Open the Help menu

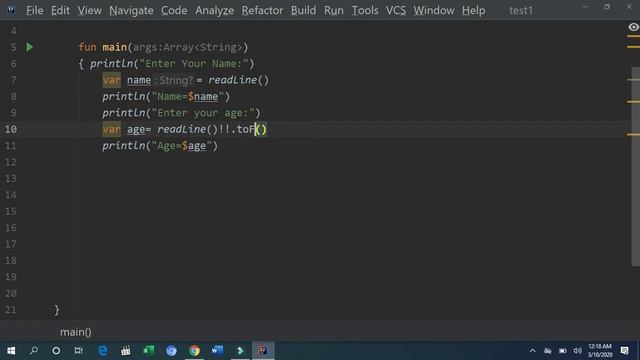coord(473,10)
